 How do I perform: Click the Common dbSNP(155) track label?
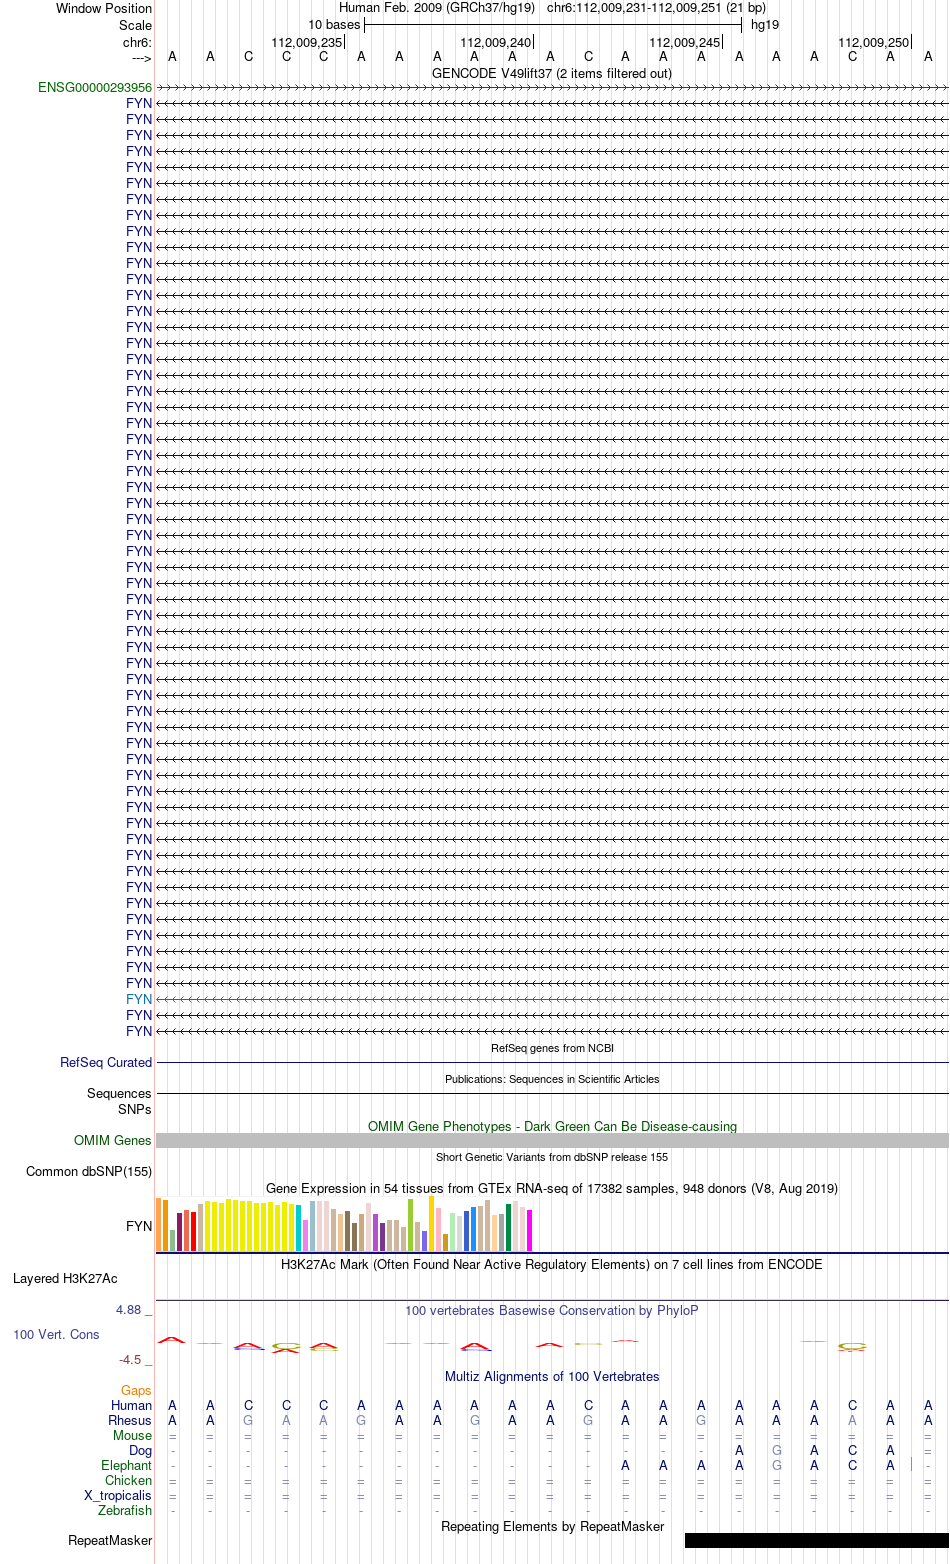[x=89, y=1171]
